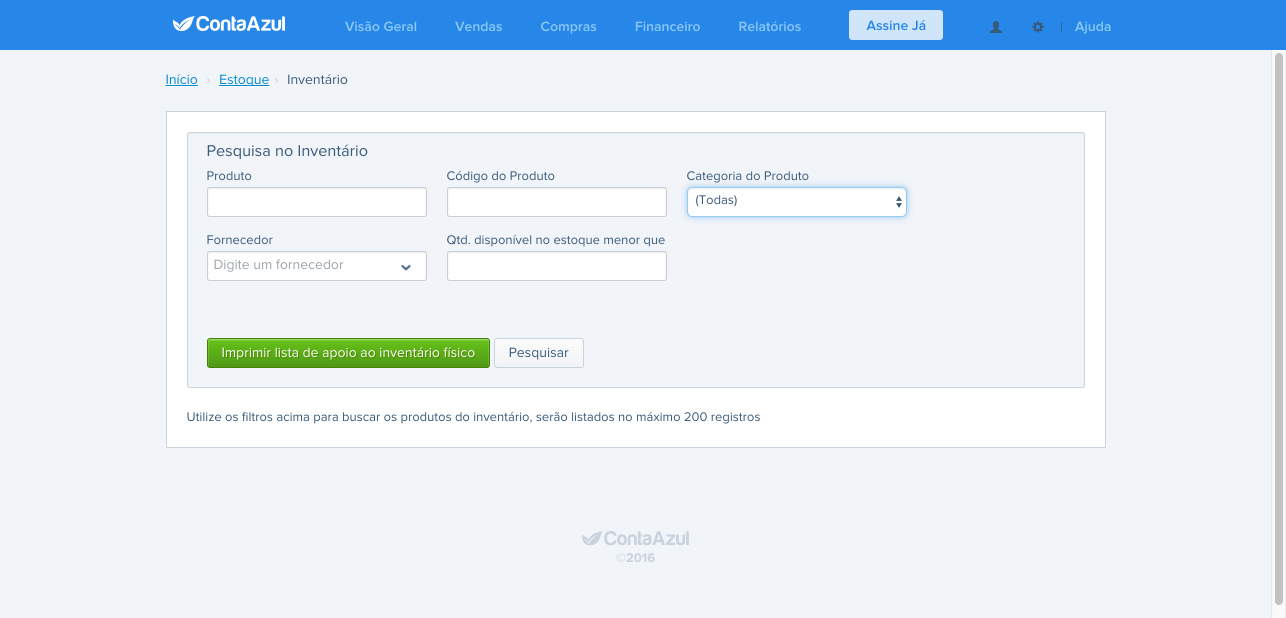Click the Assine Já button
1286x618 pixels.
point(896,25)
